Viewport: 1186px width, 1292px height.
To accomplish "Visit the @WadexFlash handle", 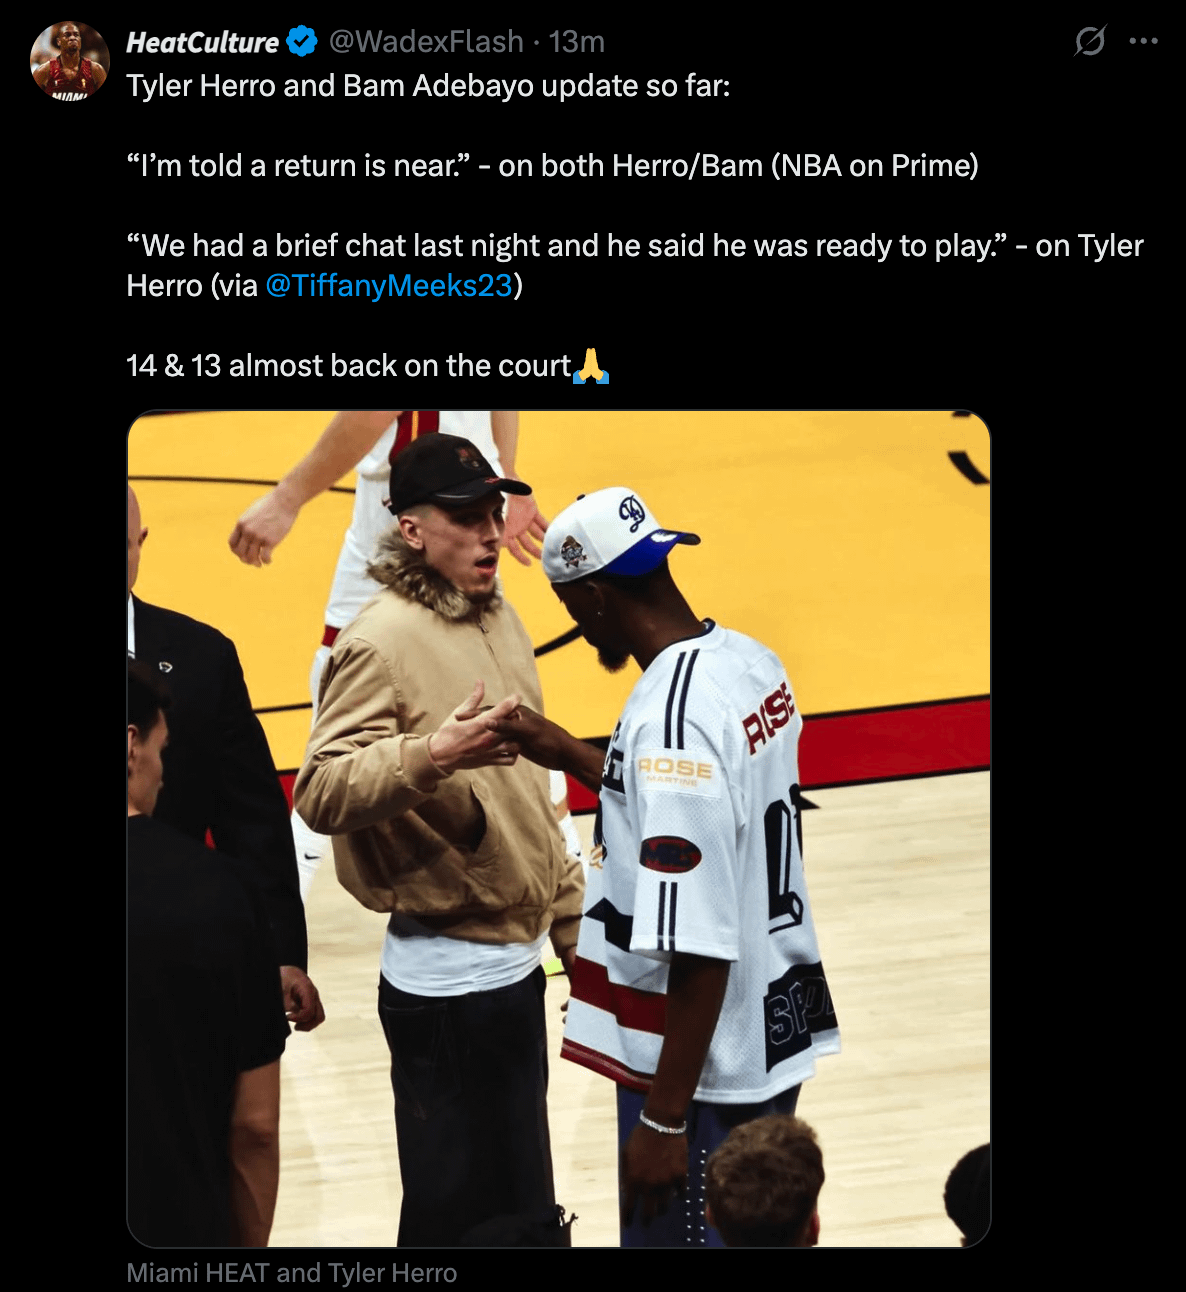I will pos(426,41).
